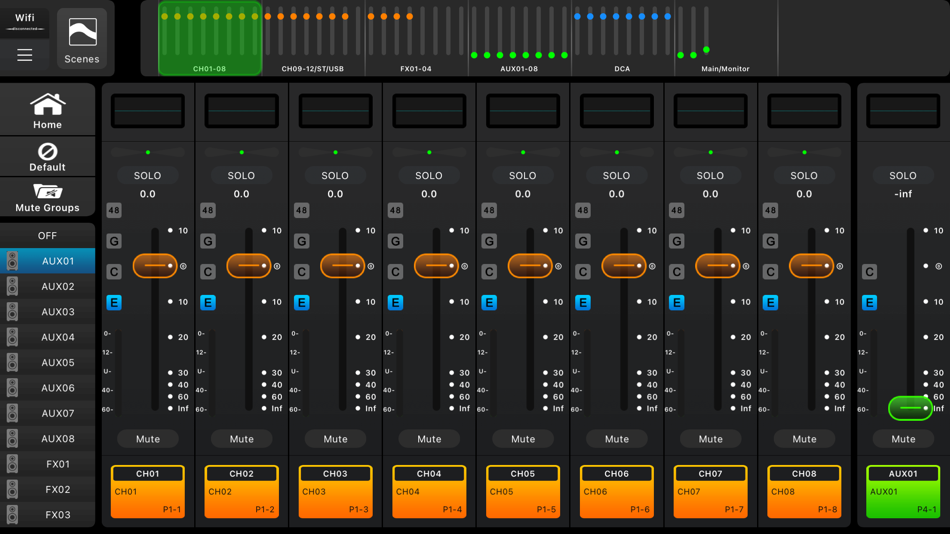
Task: Mute channel CH06
Action: click(617, 439)
